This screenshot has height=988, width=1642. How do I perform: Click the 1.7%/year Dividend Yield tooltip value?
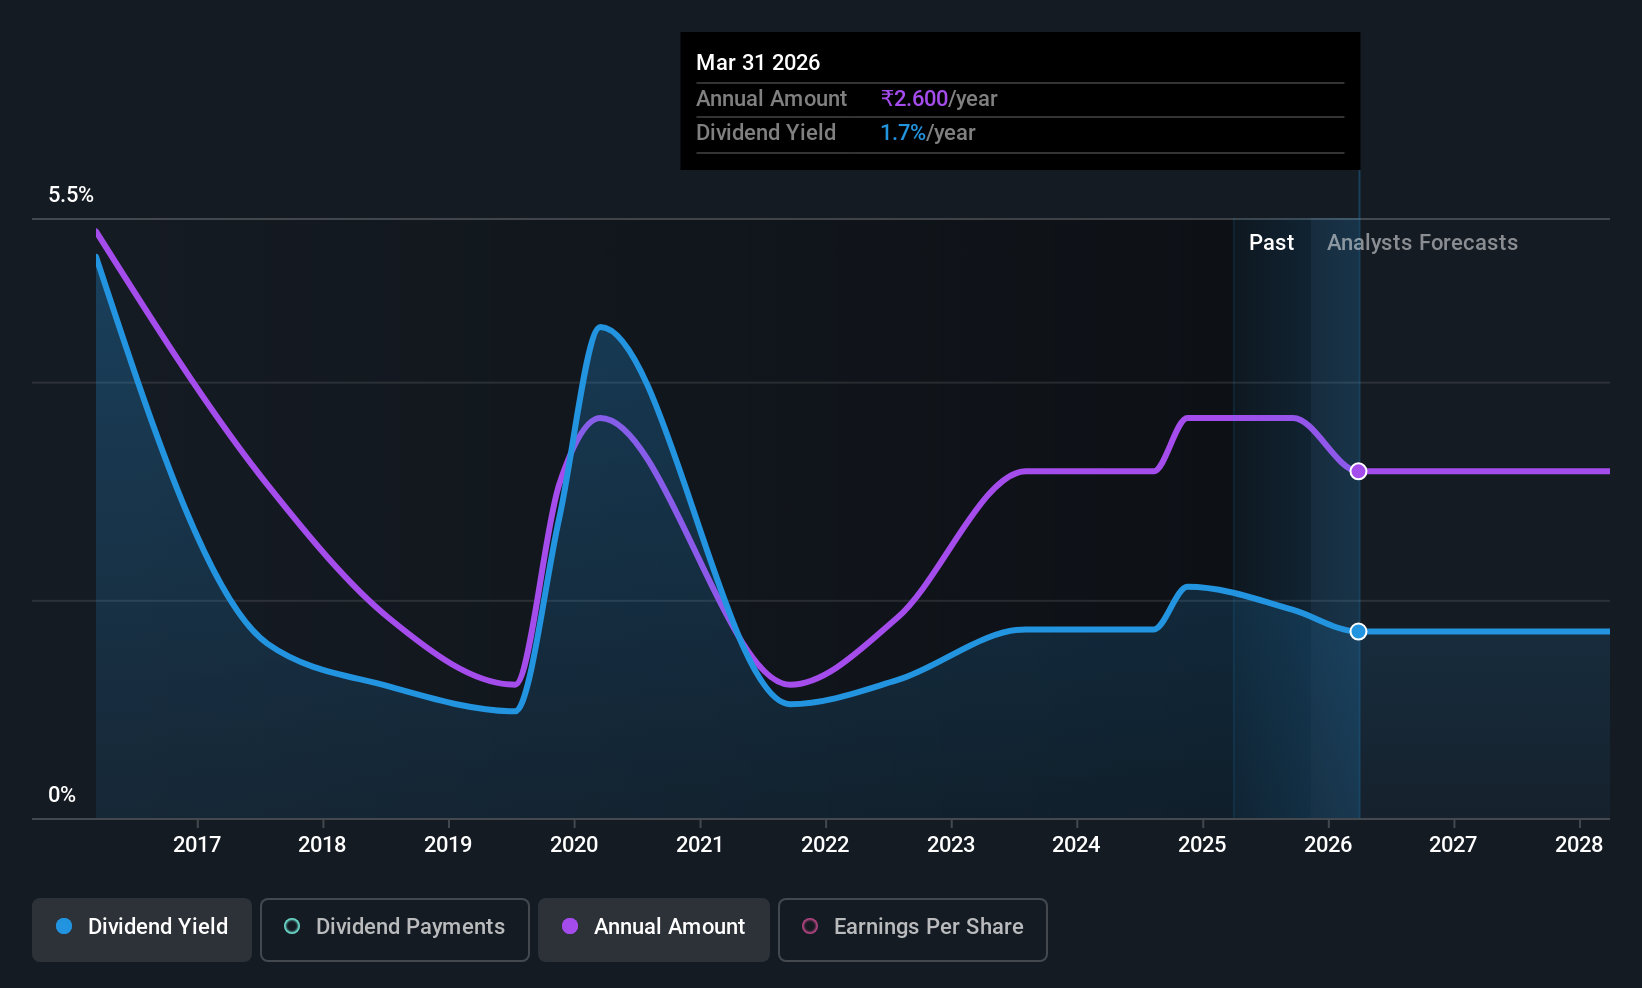928,133
